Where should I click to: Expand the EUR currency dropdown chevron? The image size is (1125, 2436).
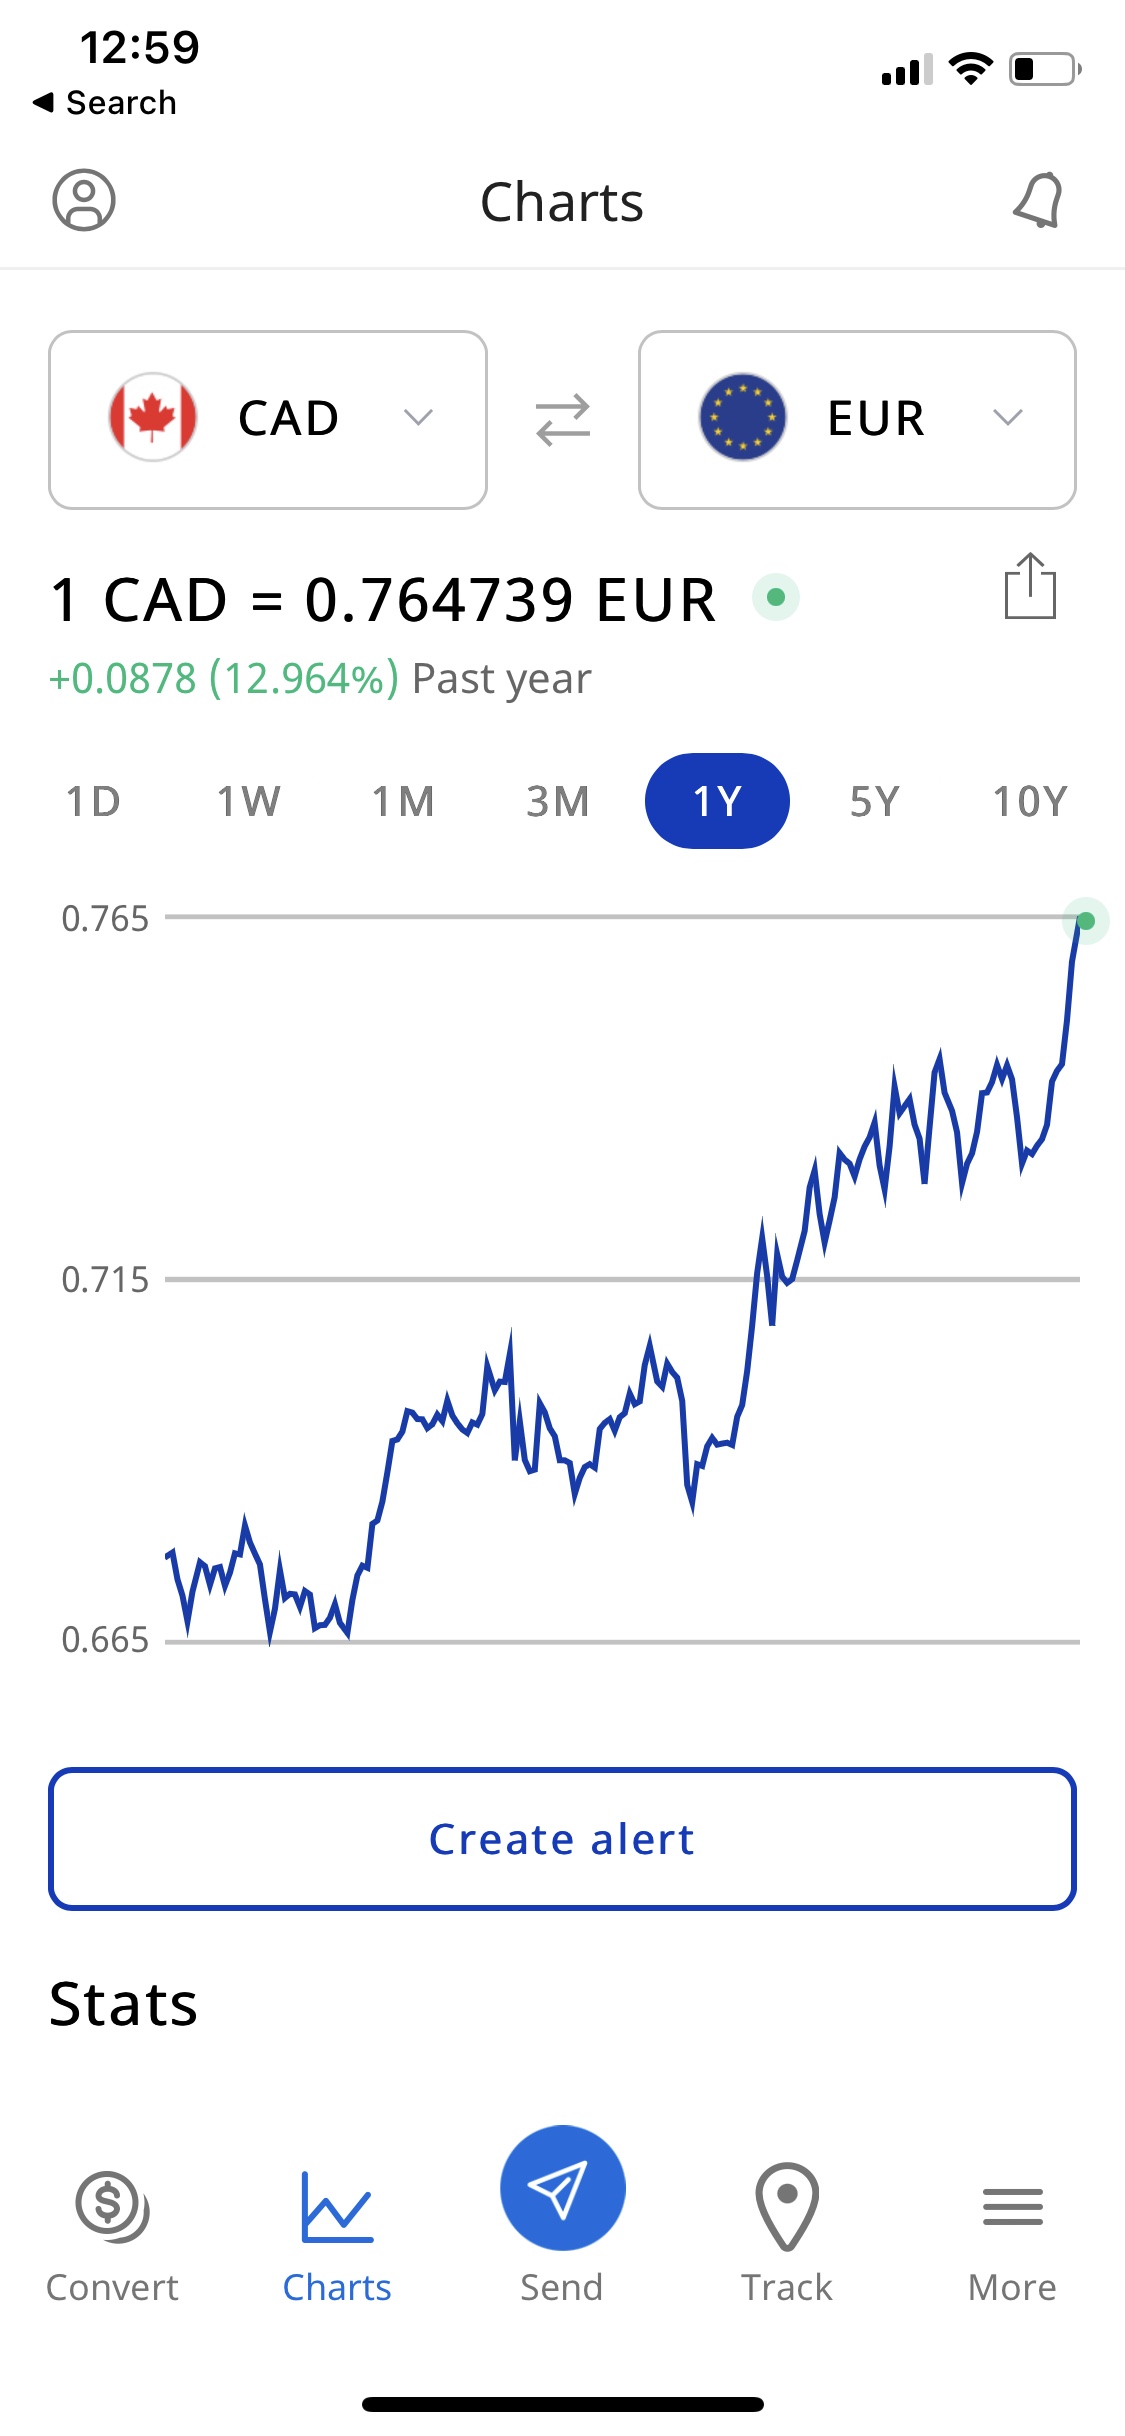1008,418
